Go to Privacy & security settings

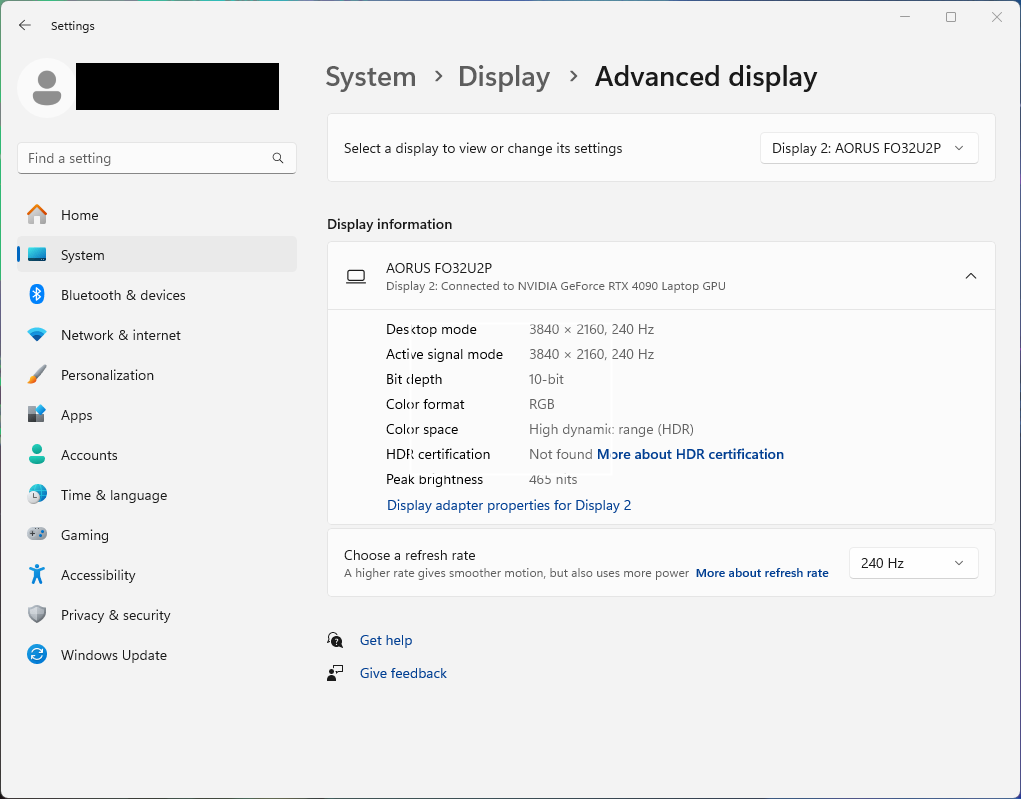click(x=157, y=615)
